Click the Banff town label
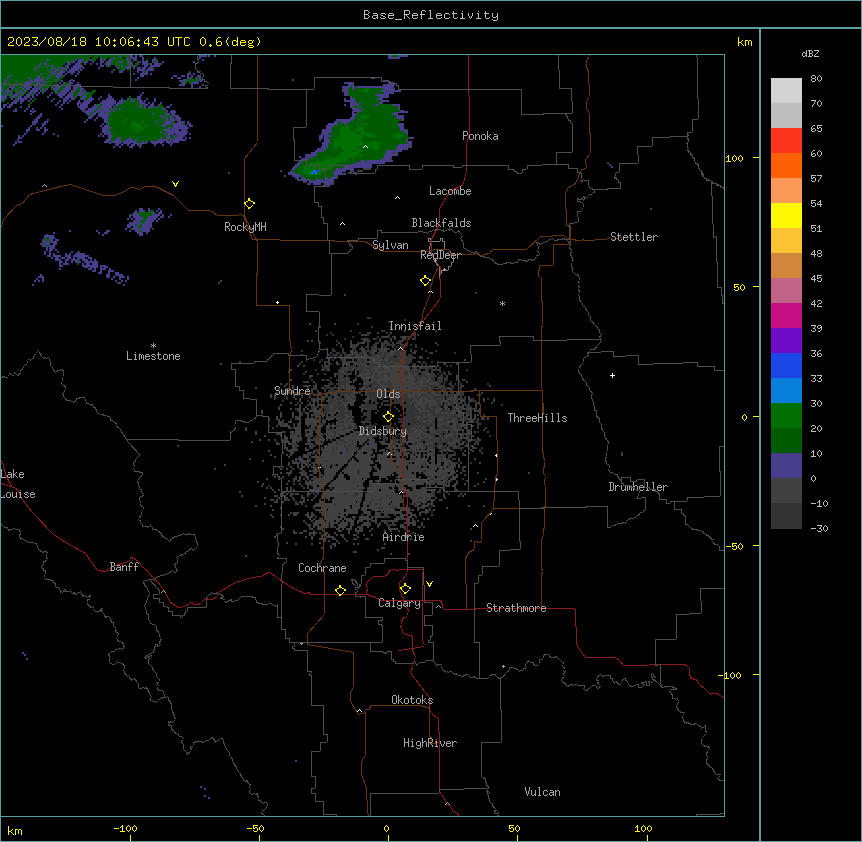The height and width of the screenshot is (842, 862). point(124,567)
